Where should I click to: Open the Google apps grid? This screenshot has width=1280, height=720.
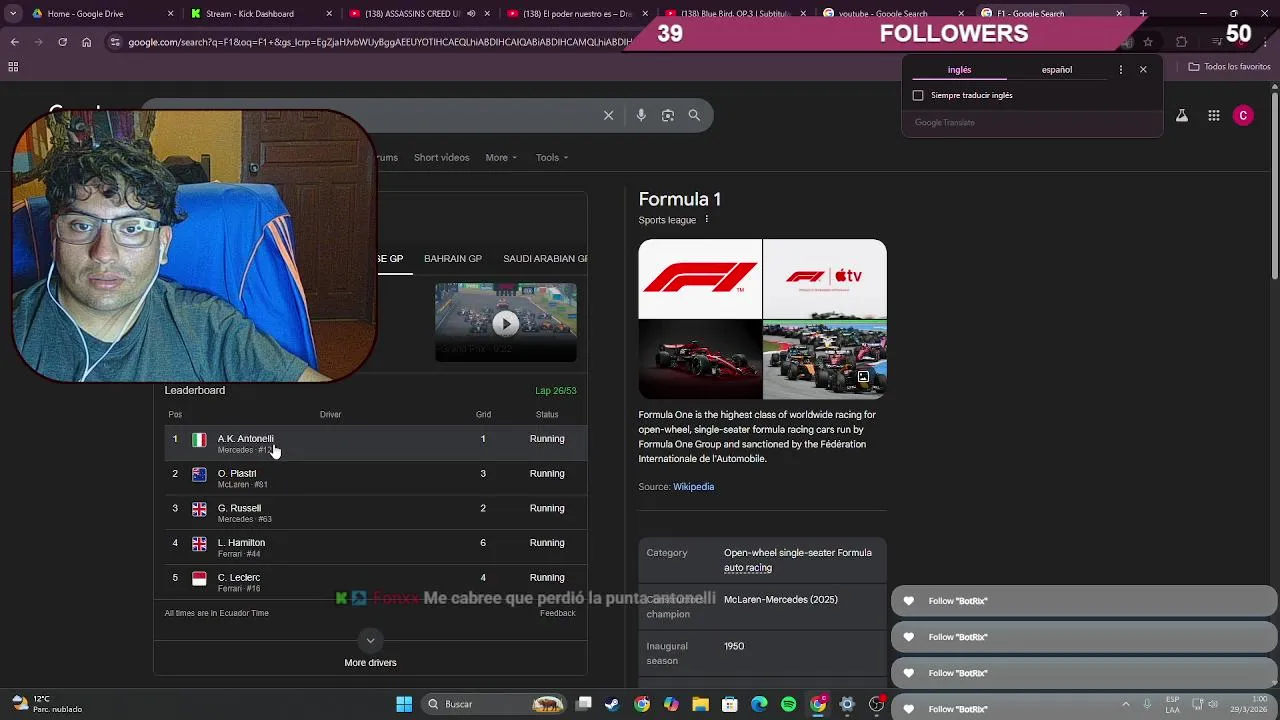[1214, 116]
